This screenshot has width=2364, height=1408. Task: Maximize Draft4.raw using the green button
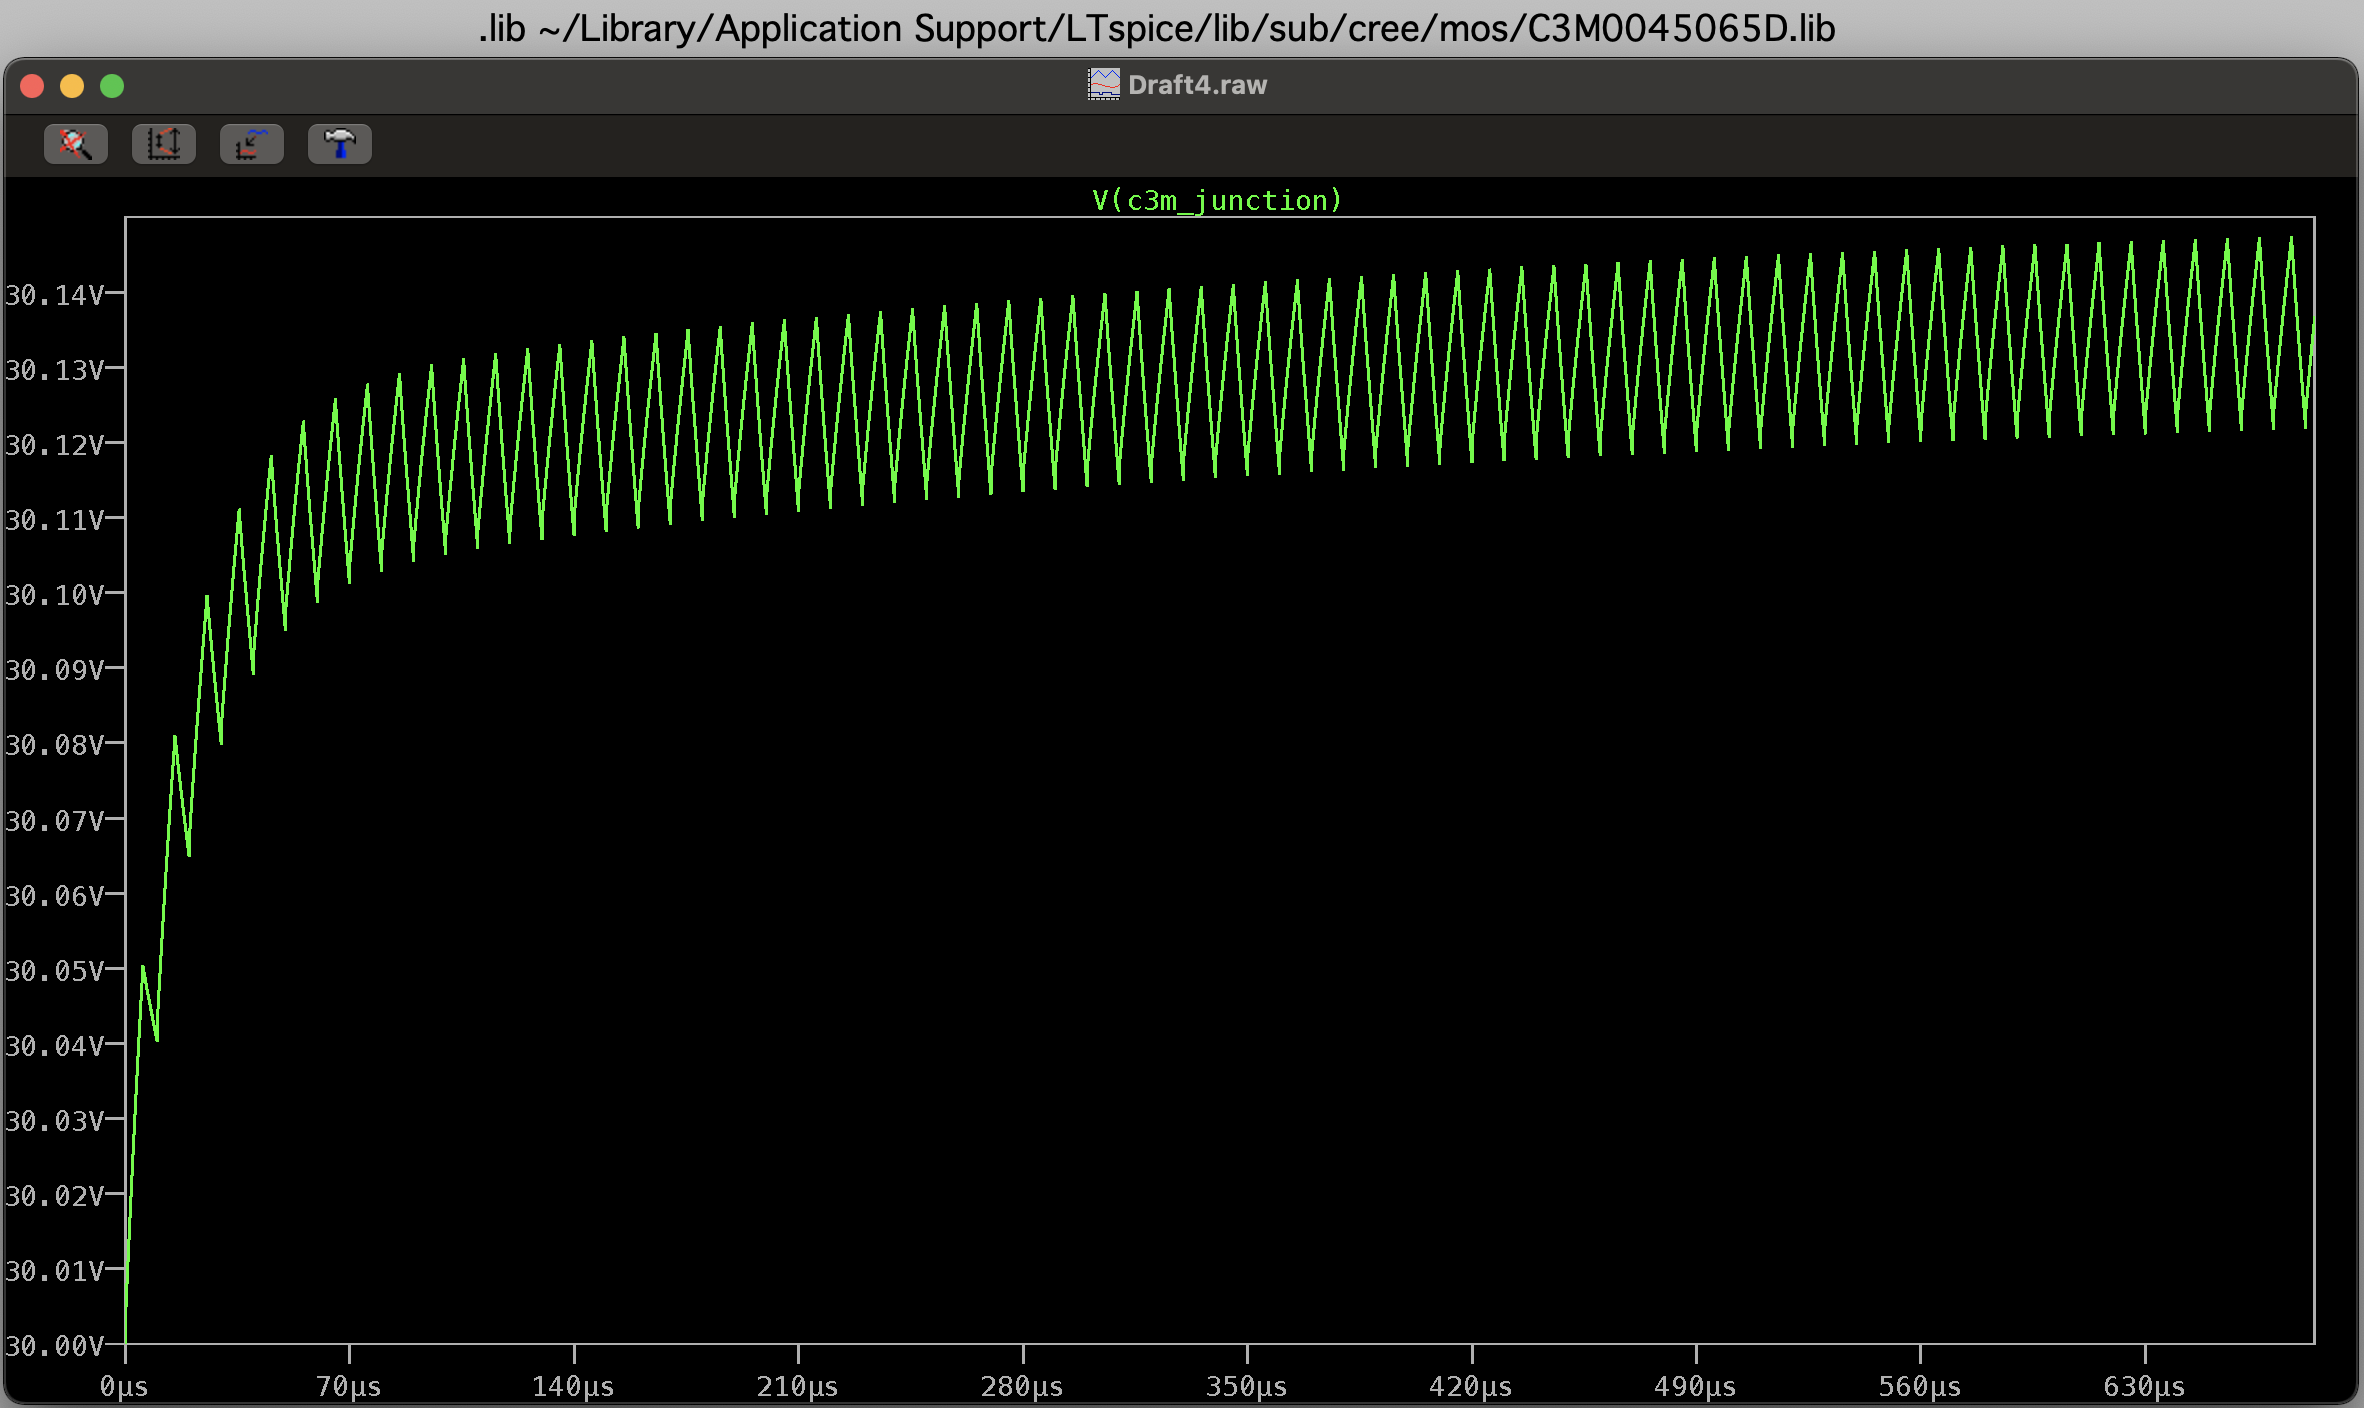(x=112, y=86)
